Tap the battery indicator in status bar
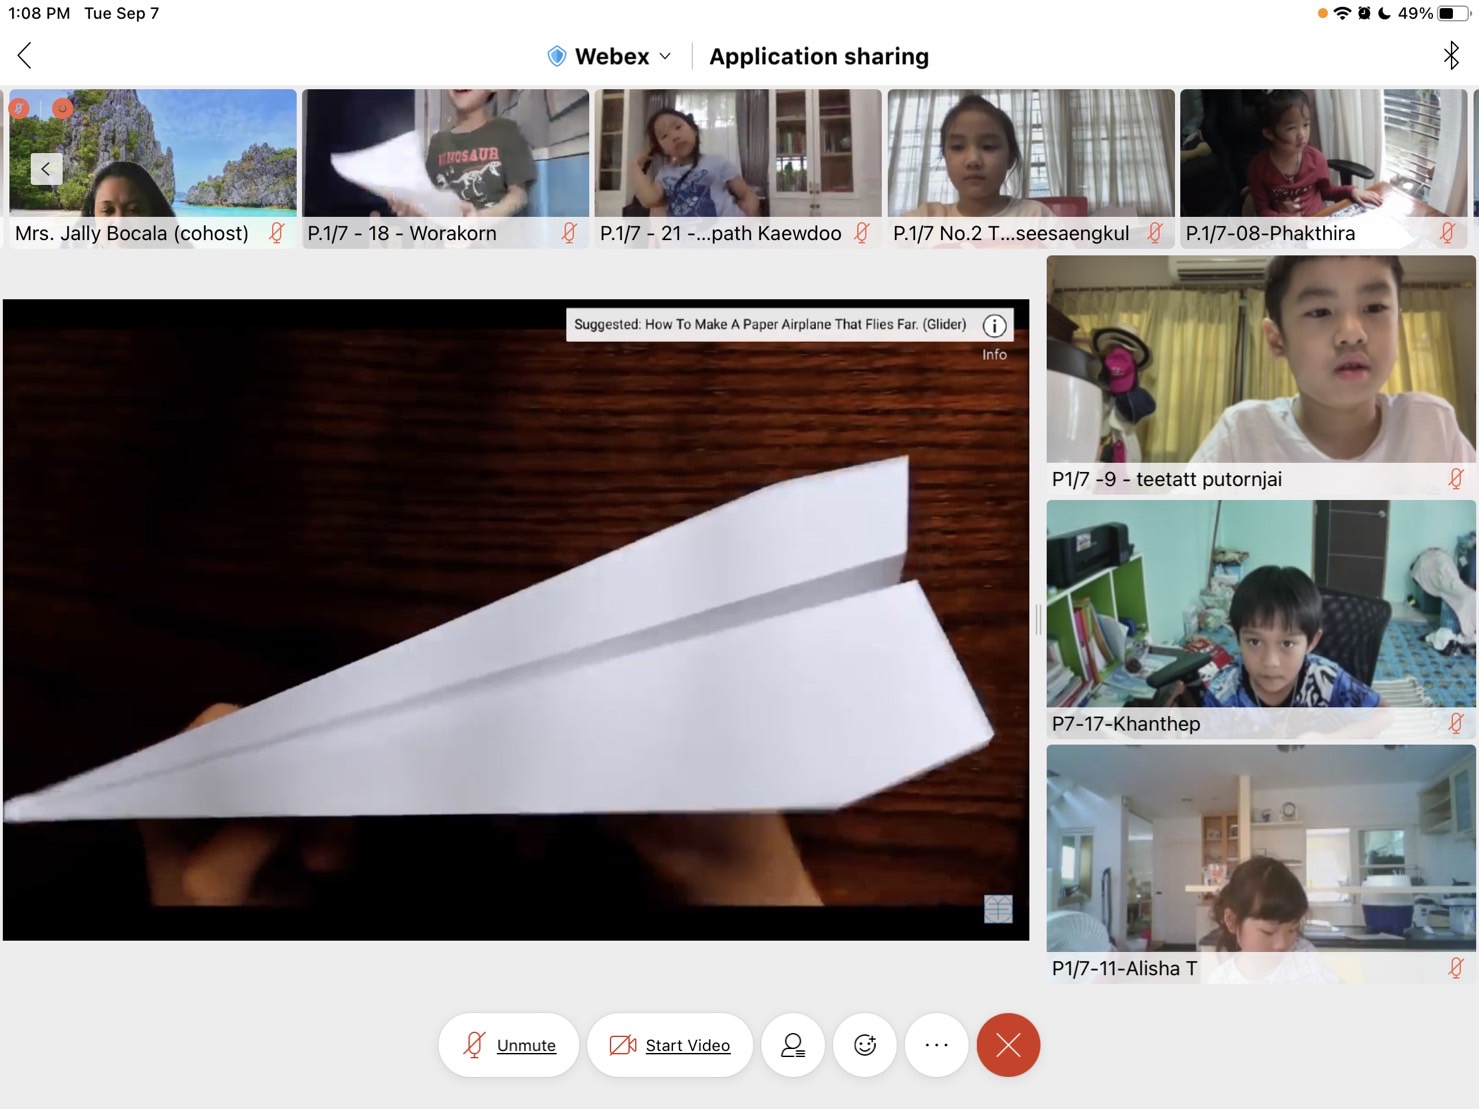 tap(1453, 13)
